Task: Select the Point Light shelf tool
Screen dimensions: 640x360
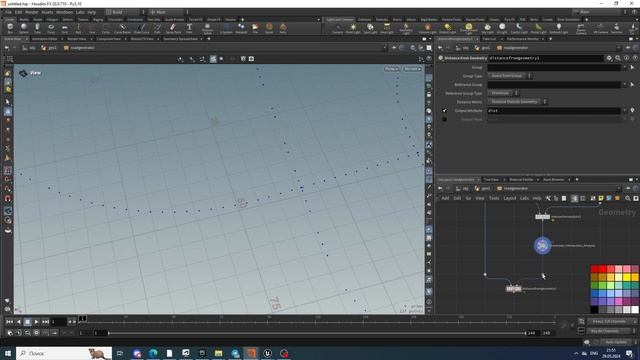Action: pyautogui.click(x=353, y=28)
